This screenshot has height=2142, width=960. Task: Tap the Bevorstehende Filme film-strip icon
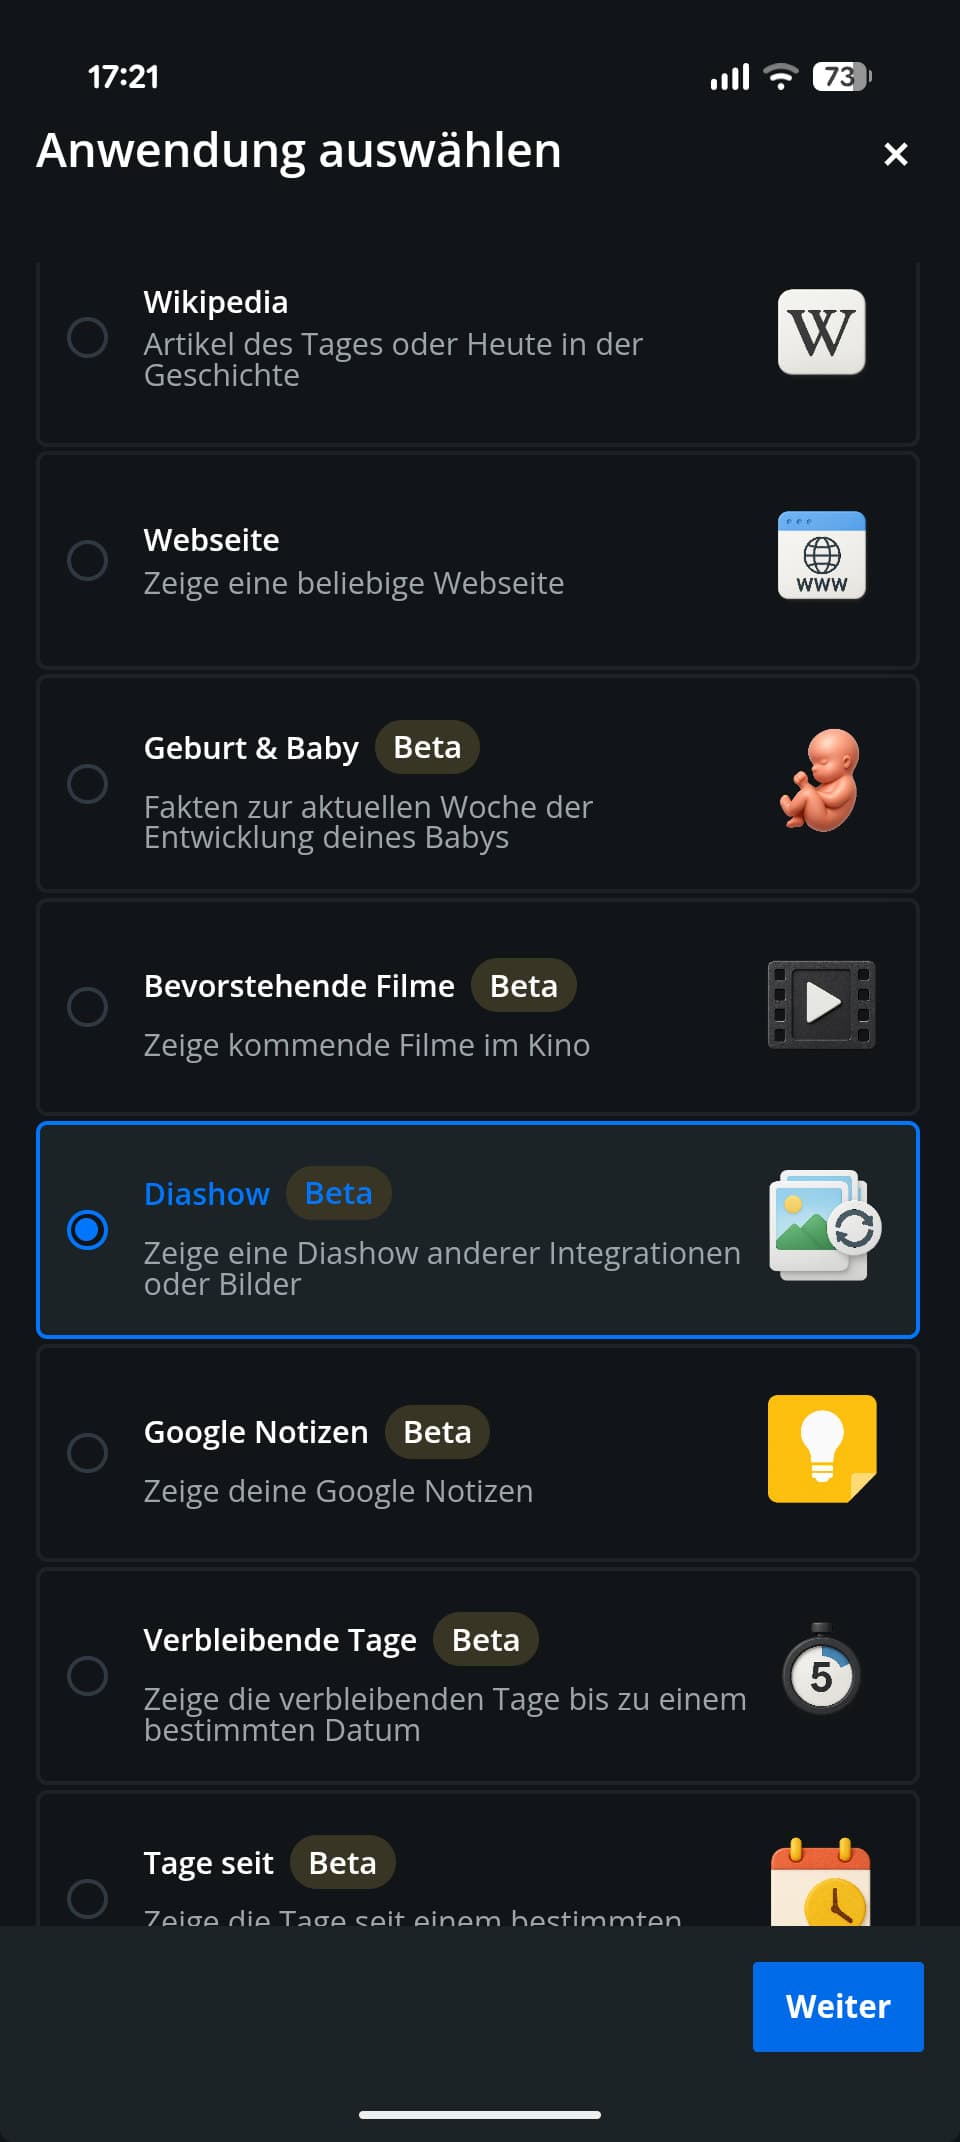(x=821, y=1004)
